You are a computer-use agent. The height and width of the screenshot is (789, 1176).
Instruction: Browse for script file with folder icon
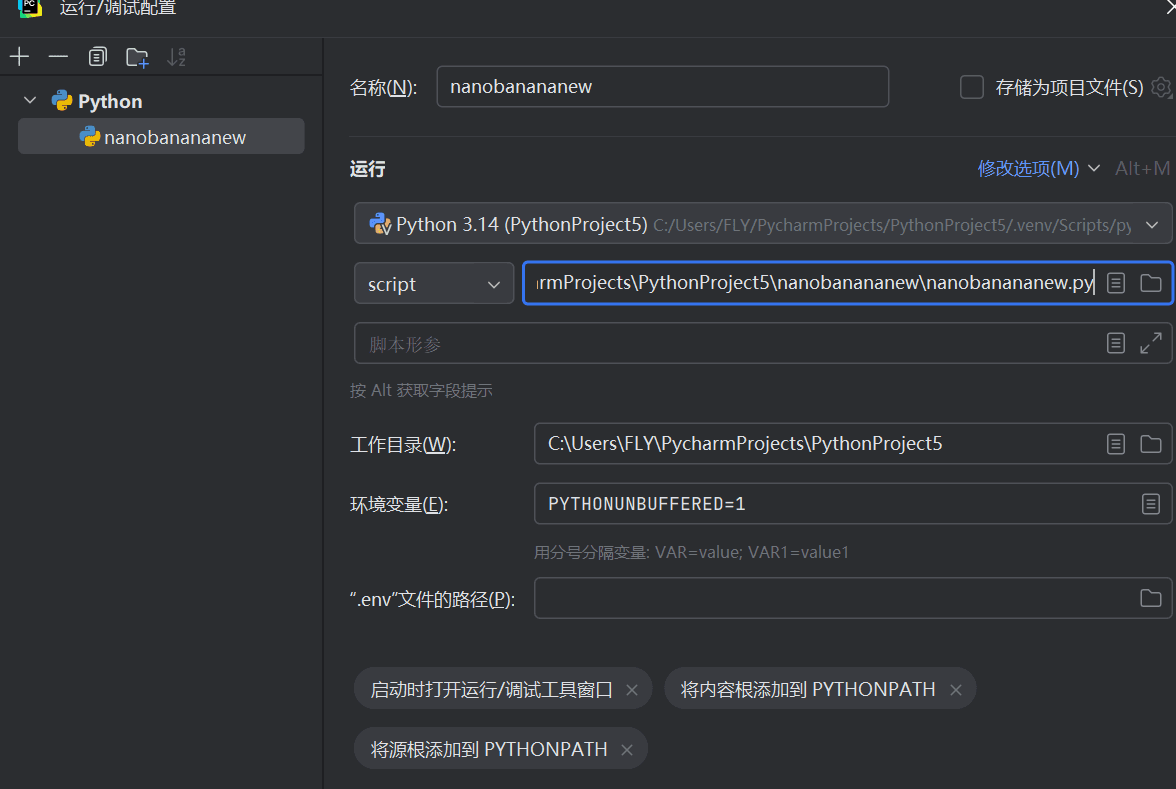[1150, 283]
